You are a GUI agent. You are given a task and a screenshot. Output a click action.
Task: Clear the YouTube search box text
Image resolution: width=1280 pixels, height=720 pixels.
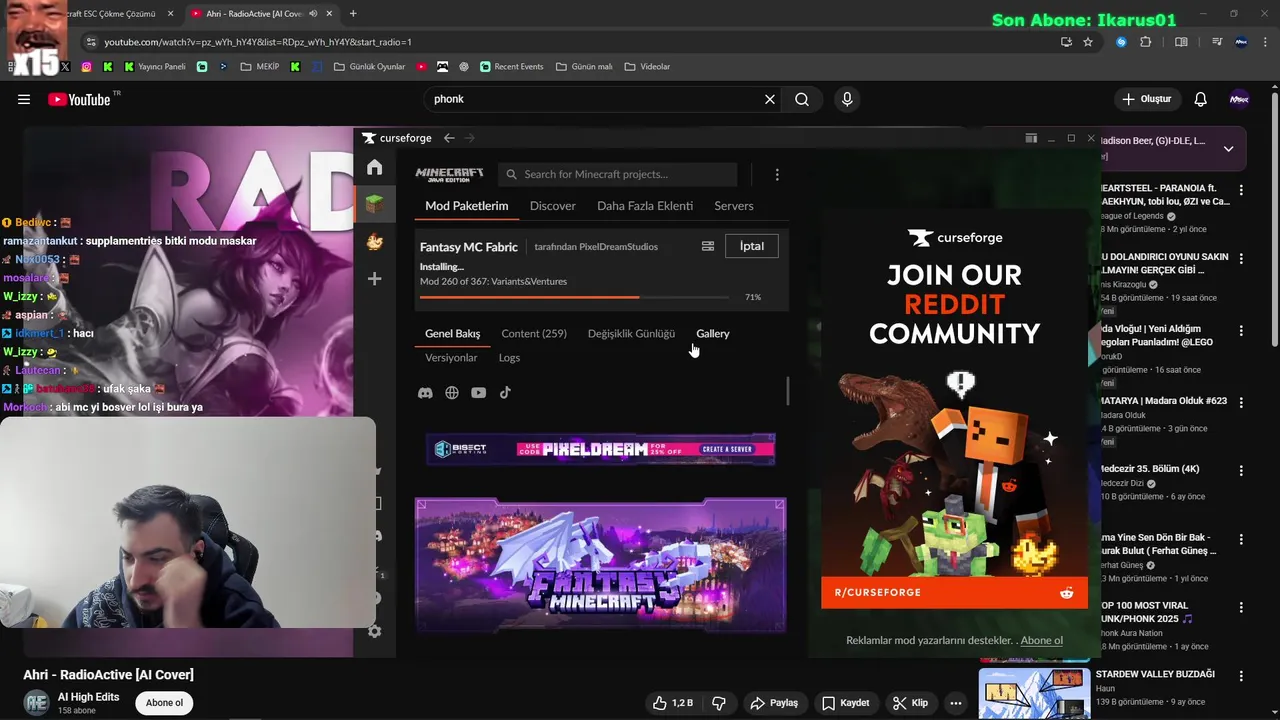coord(770,99)
